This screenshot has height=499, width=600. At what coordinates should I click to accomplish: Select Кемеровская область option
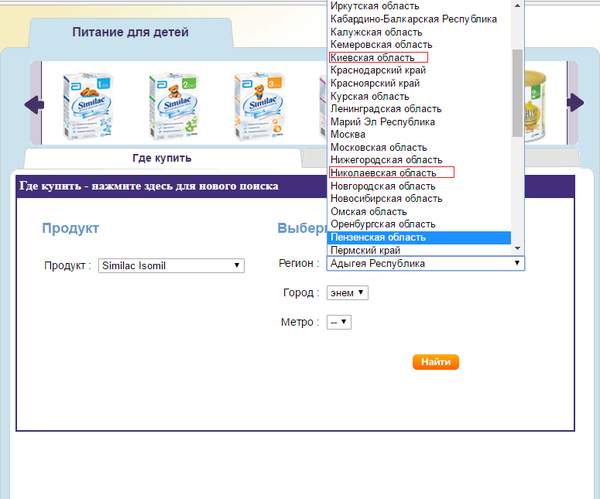(x=419, y=45)
